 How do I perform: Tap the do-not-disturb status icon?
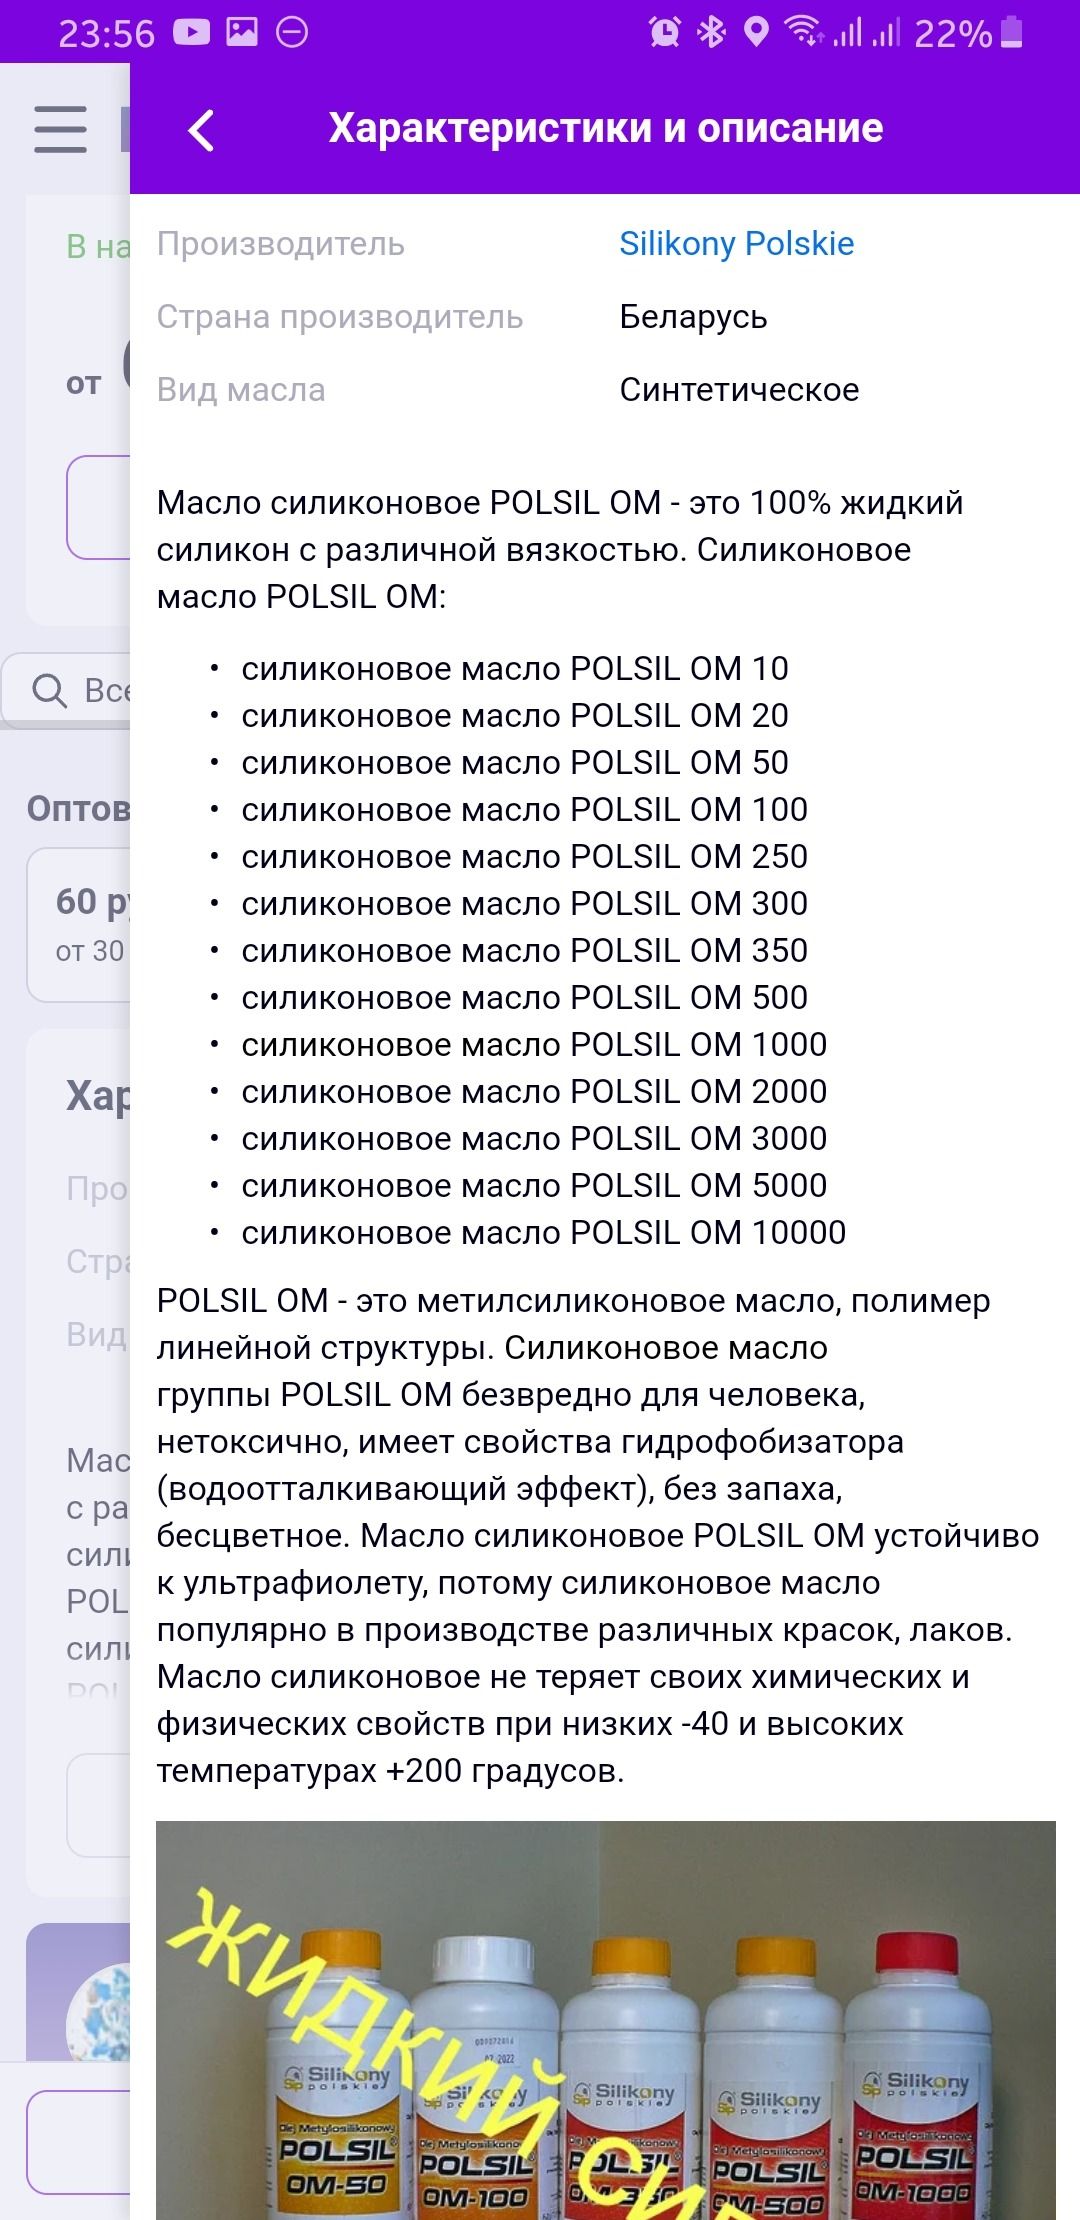(x=292, y=33)
